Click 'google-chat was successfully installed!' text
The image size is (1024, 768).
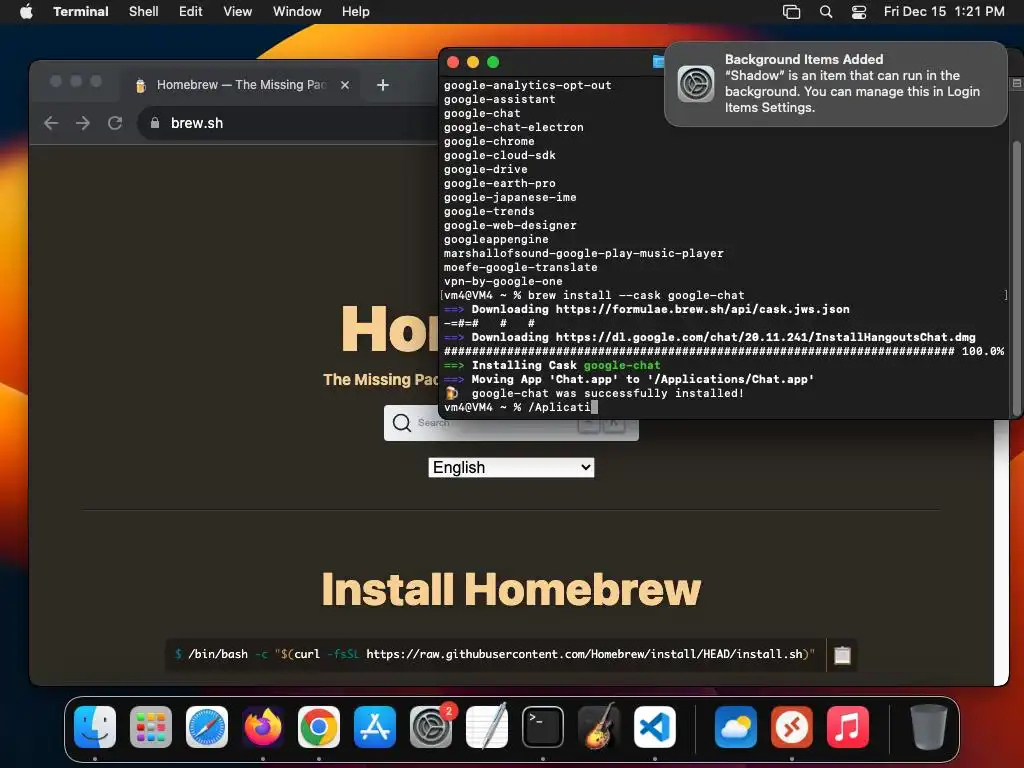tap(608, 393)
